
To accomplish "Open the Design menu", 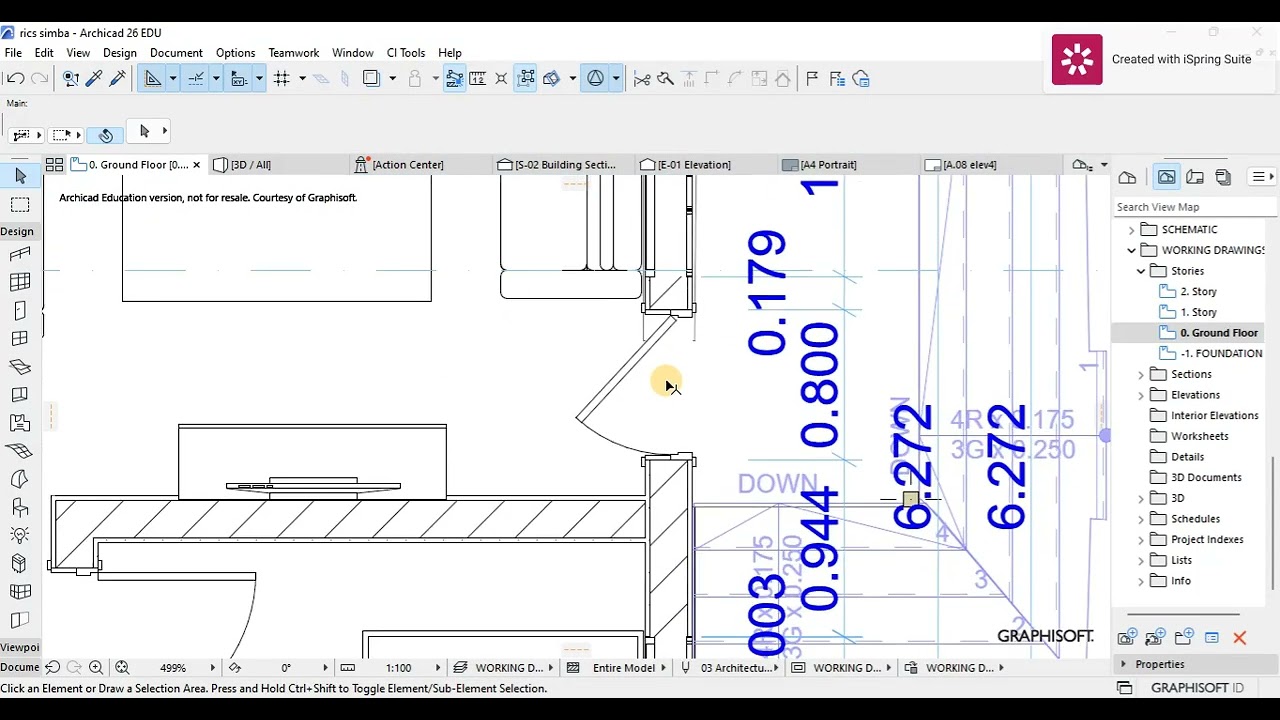I will [119, 53].
